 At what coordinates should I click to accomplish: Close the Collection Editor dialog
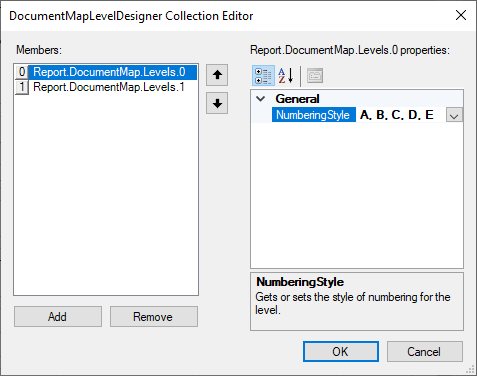pos(461,15)
